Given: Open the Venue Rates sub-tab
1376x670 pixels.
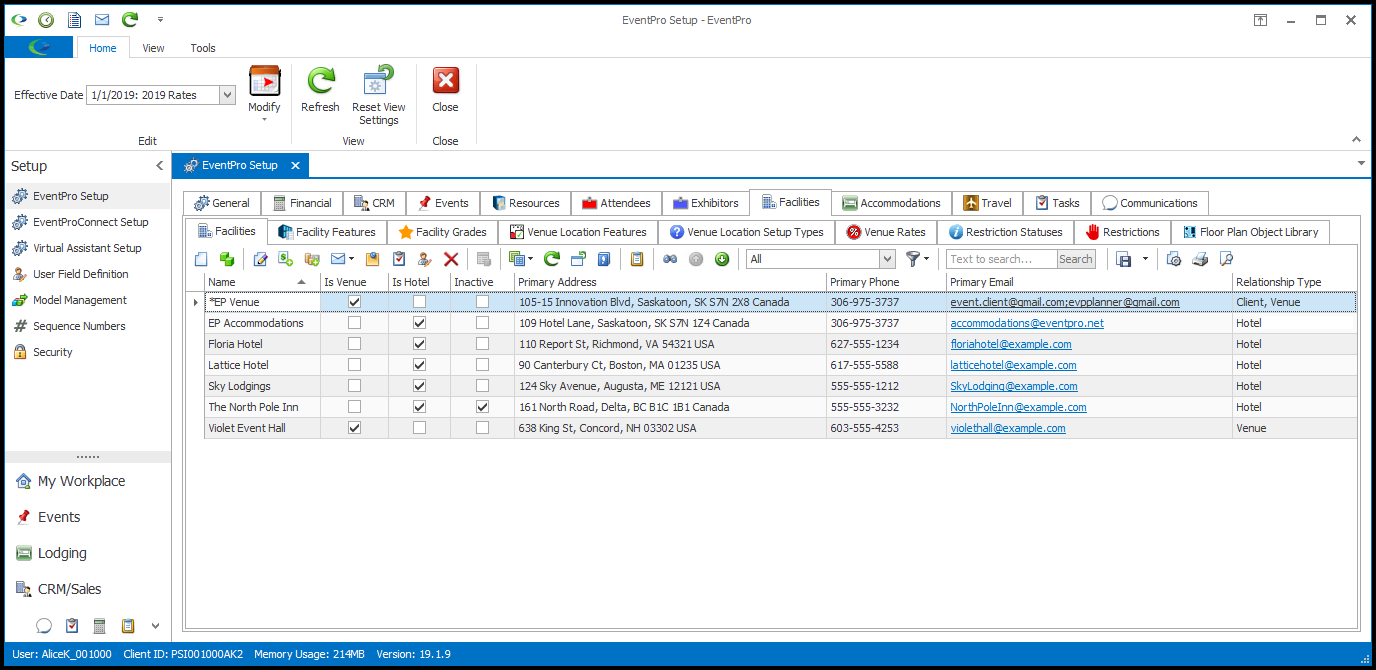Looking at the screenshot, I should click(x=885, y=232).
